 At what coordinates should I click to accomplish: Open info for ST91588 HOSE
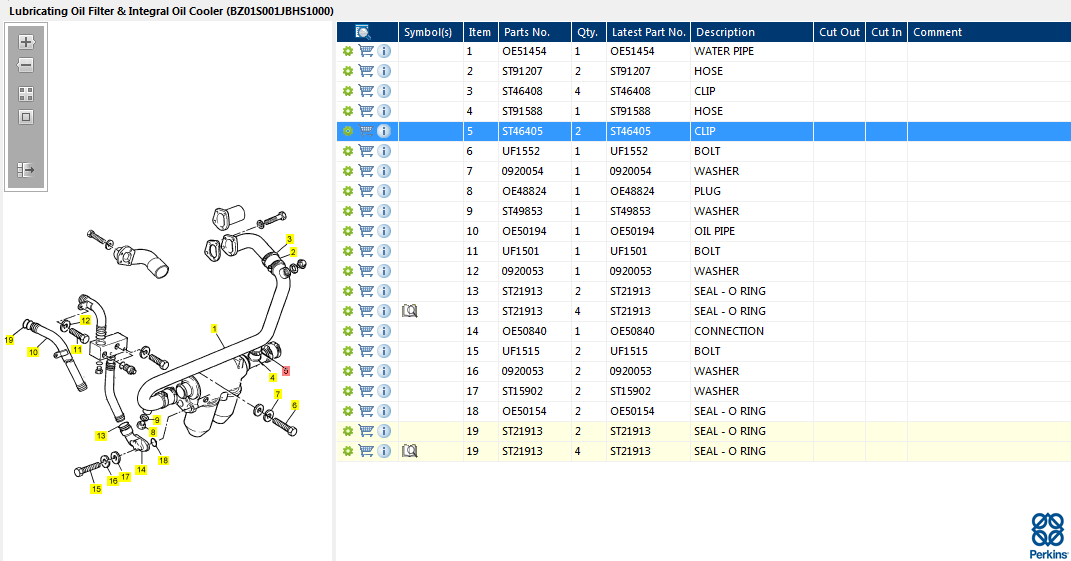385,111
